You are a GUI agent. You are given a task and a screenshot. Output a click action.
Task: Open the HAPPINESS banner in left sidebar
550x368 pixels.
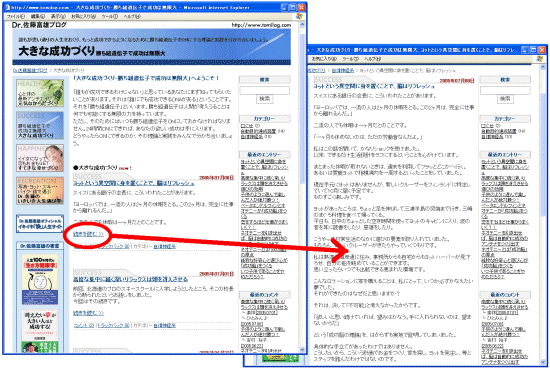[40, 158]
